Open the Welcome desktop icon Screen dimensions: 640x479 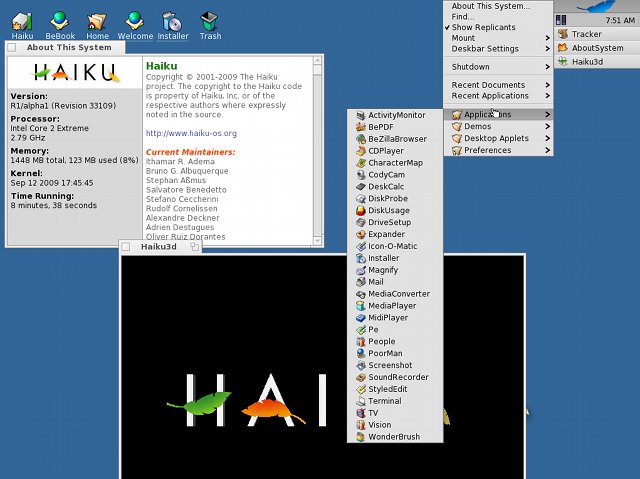(135, 25)
